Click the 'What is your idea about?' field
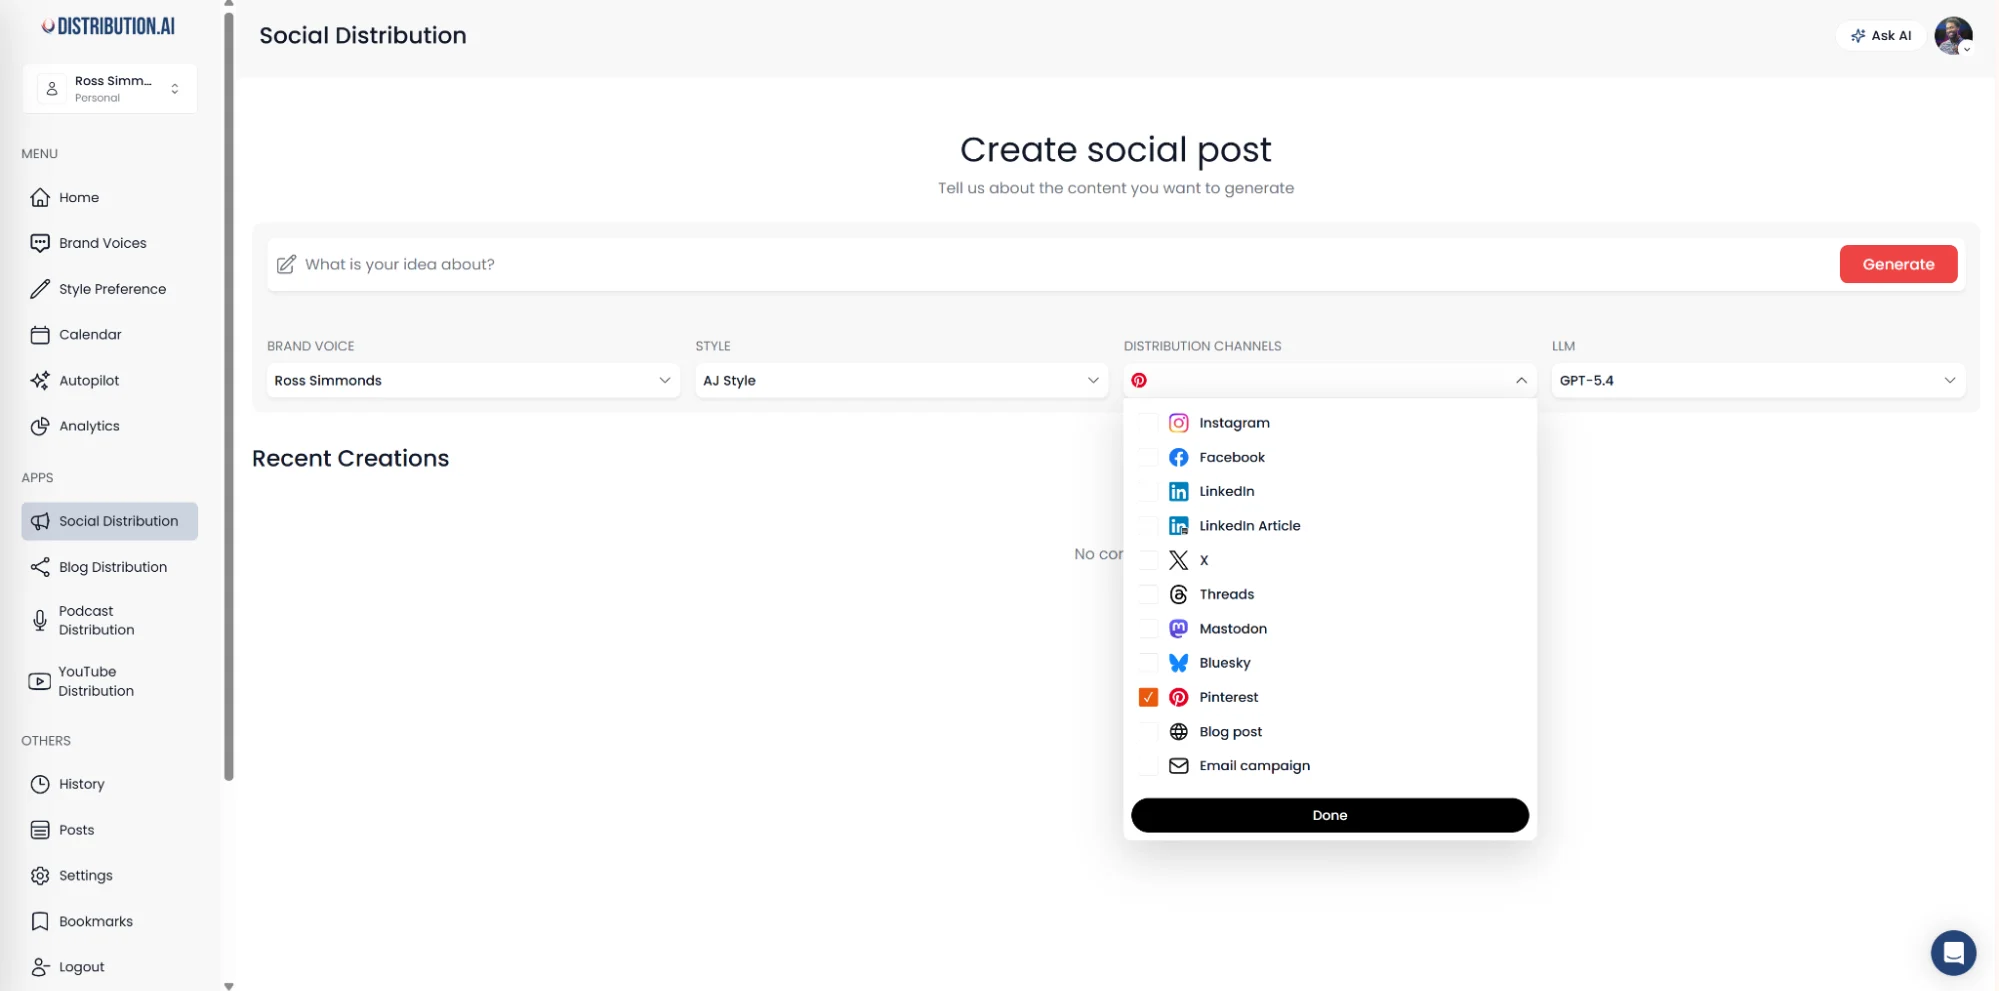Viewport: 1999px width, 991px height. 1050,264
